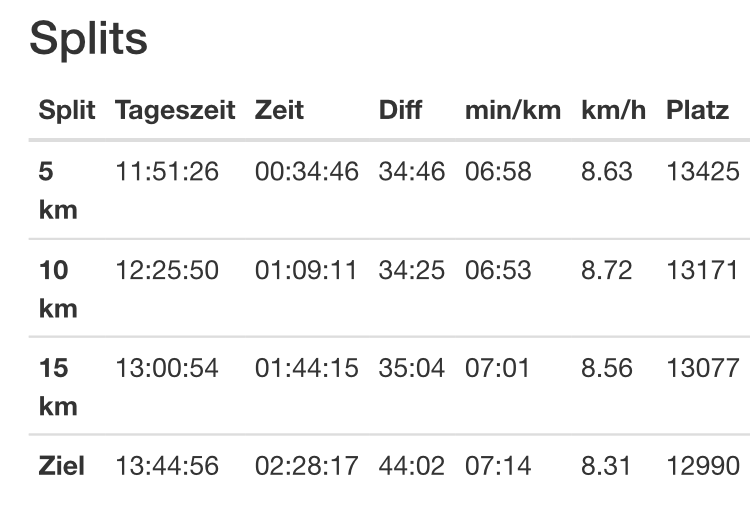Click the Split column header
Viewport: 750px width, 513px height.
pyautogui.click(x=67, y=111)
